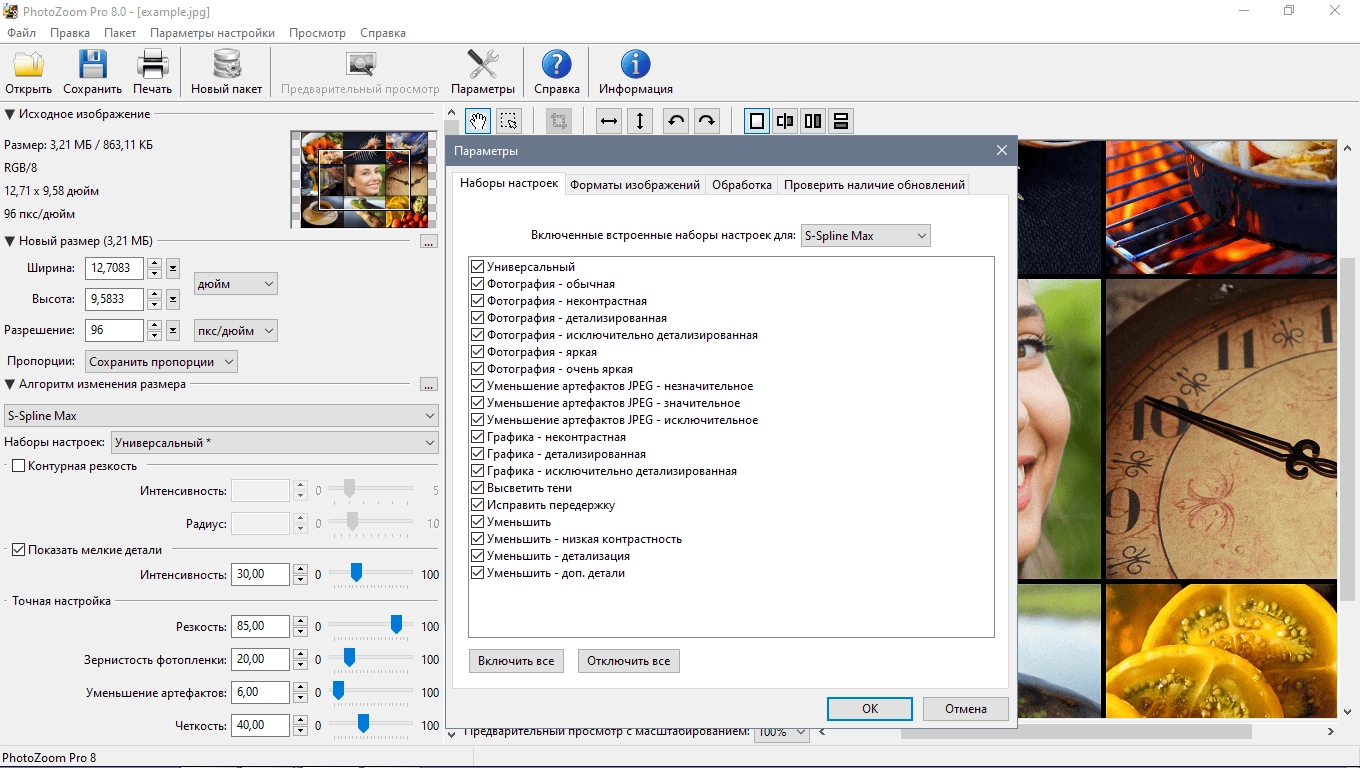Confirm dialog with OK button
Image resolution: width=1360 pixels, height=768 pixels.
click(x=870, y=708)
